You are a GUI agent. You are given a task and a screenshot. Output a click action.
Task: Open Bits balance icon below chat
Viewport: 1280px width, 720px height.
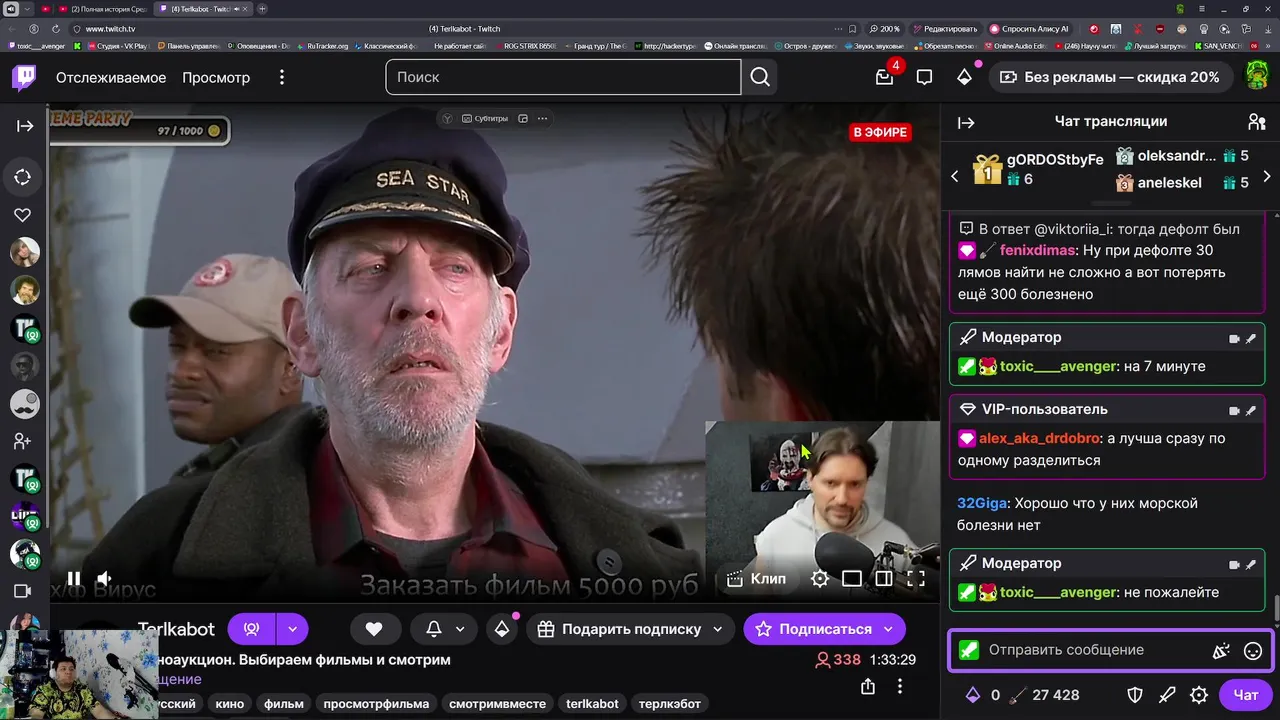[x=972, y=695]
